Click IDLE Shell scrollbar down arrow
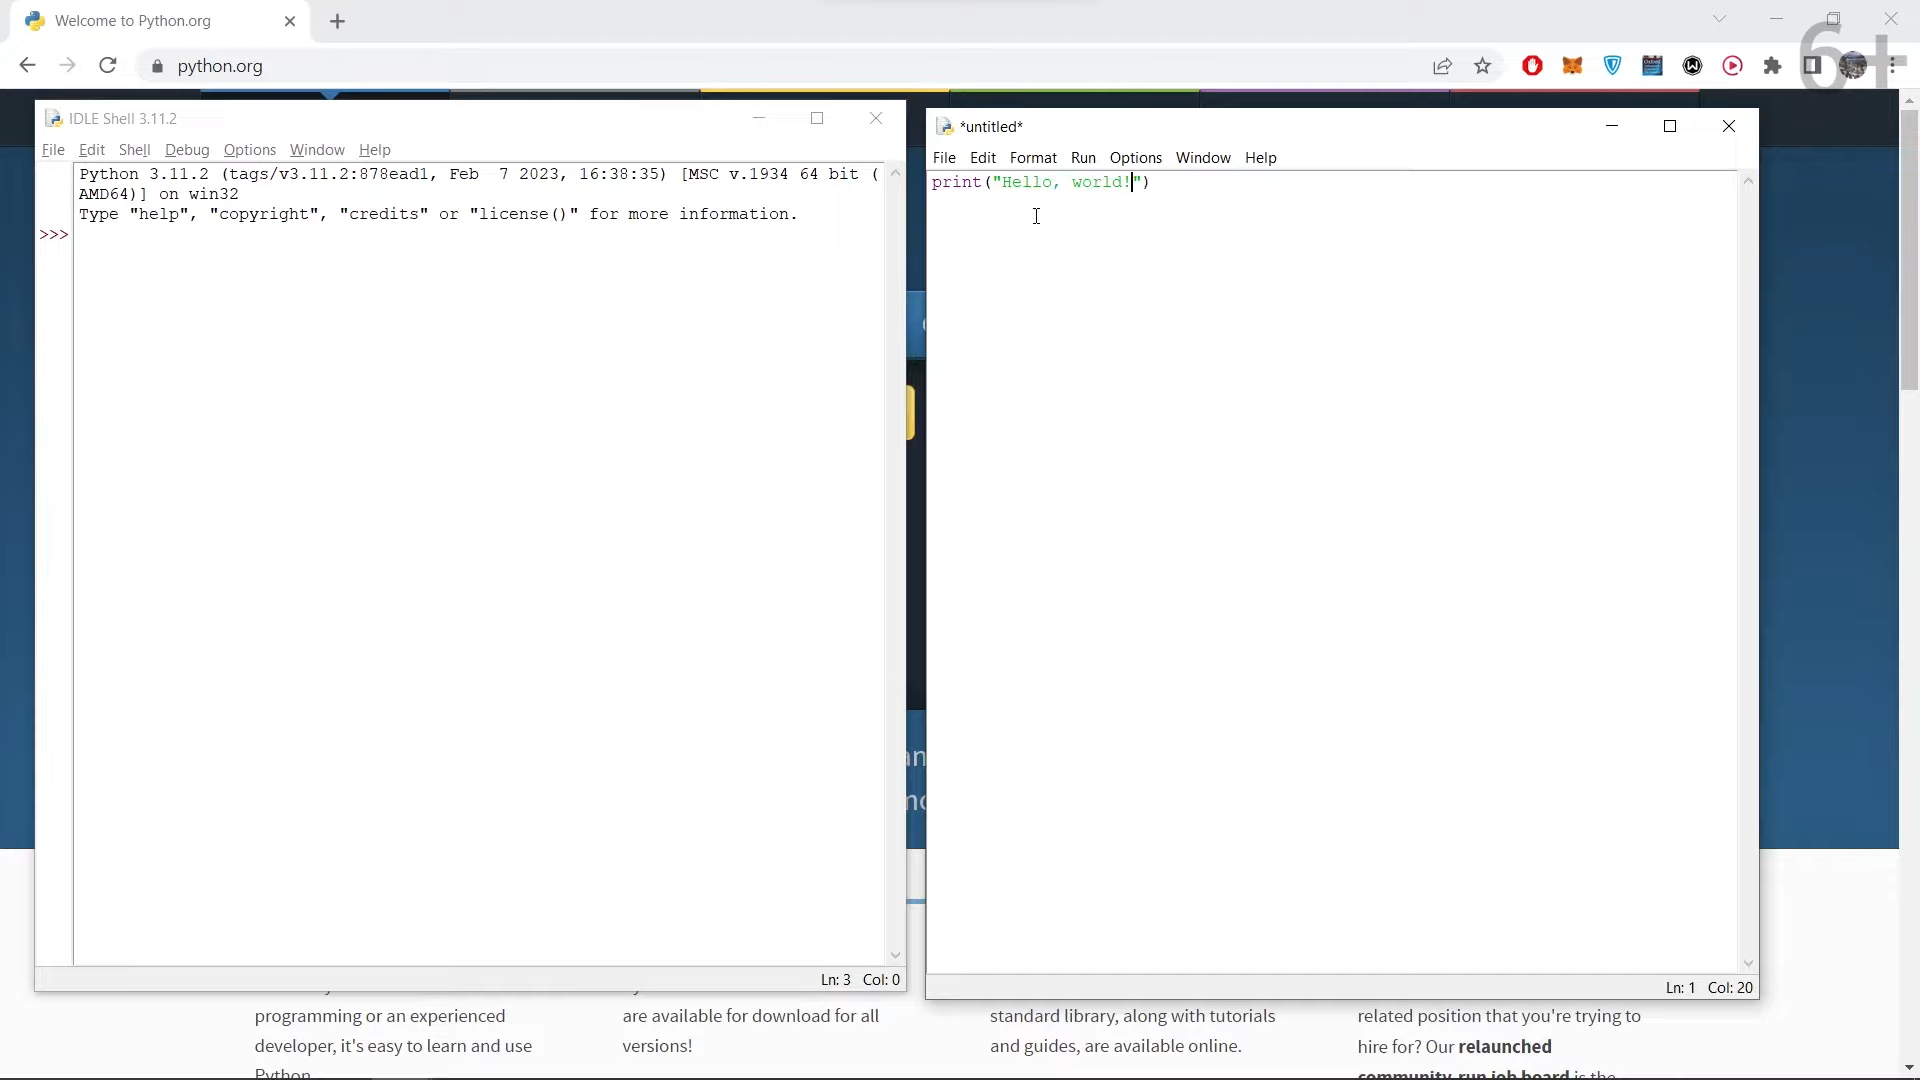The width and height of the screenshot is (1920, 1080). 895,956
